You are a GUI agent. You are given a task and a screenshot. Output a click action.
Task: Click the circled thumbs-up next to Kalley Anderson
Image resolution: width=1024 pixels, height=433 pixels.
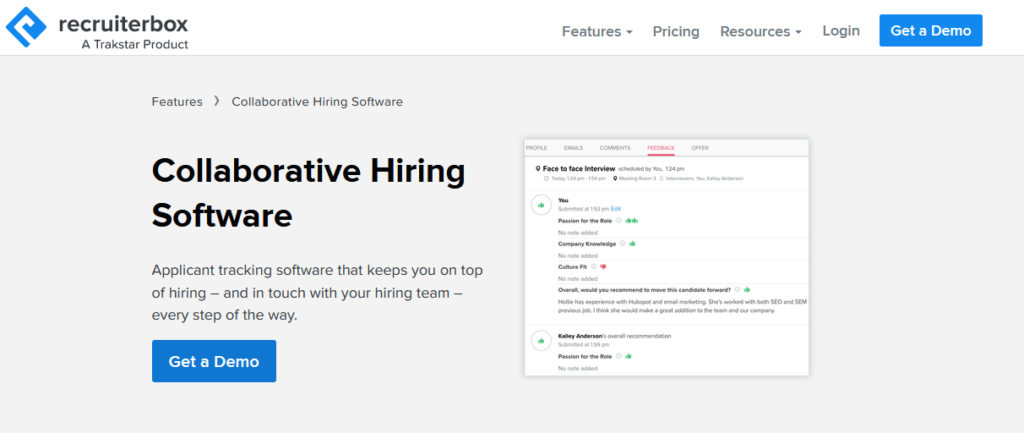click(541, 341)
